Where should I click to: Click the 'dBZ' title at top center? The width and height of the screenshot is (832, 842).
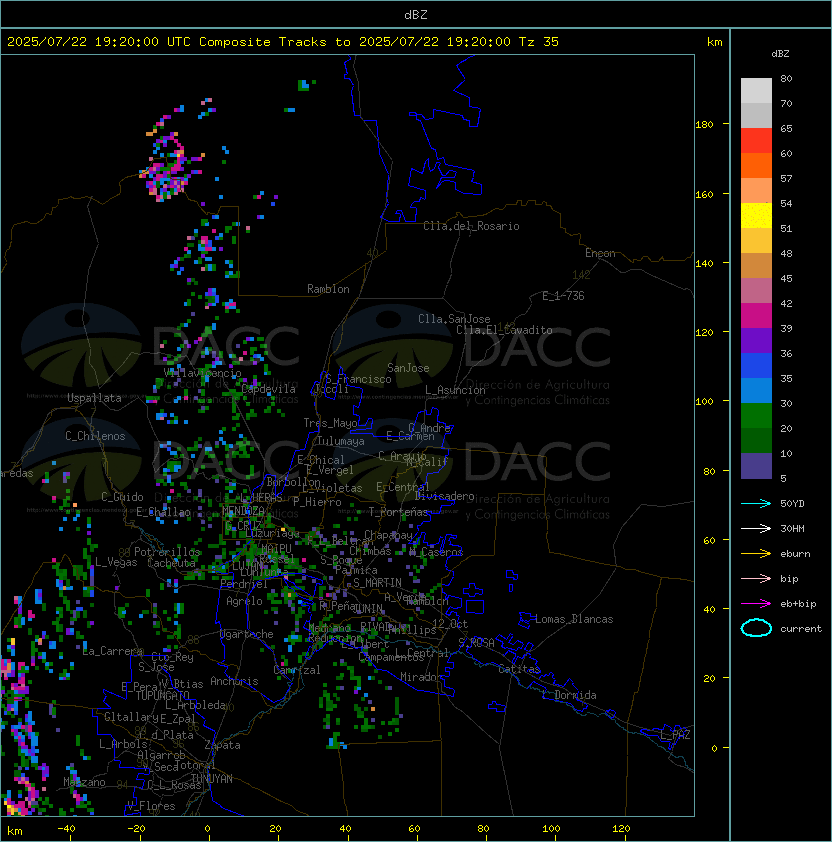(x=416, y=15)
